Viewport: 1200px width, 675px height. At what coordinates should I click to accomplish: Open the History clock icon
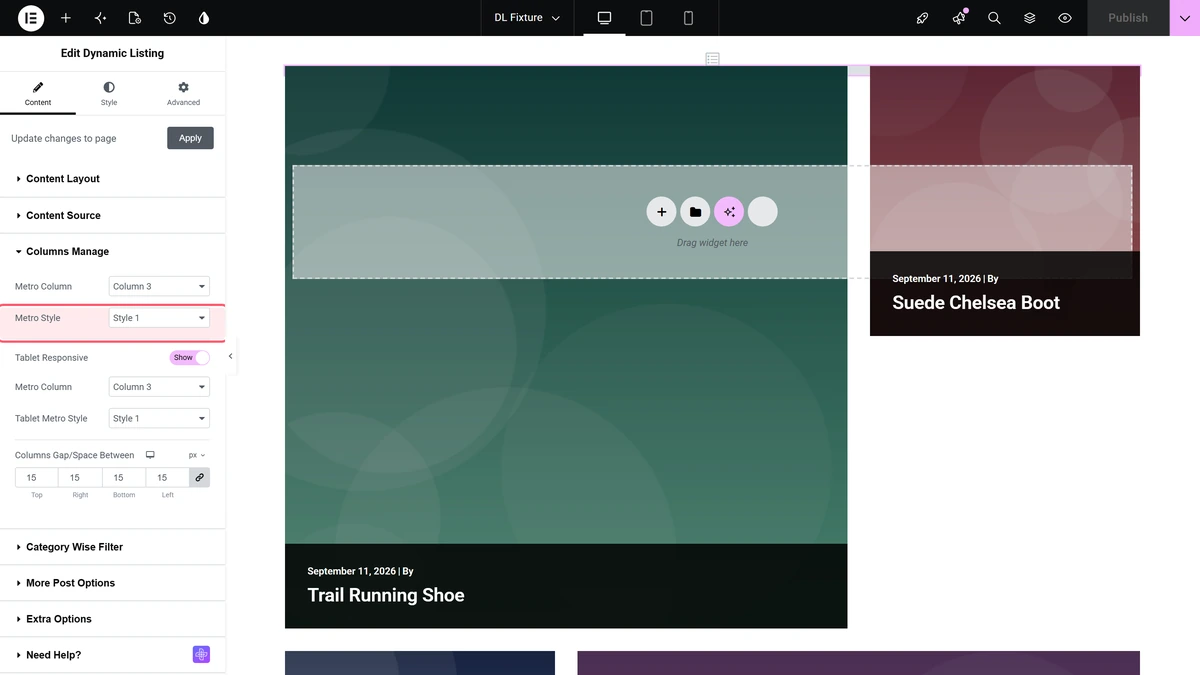point(170,18)
